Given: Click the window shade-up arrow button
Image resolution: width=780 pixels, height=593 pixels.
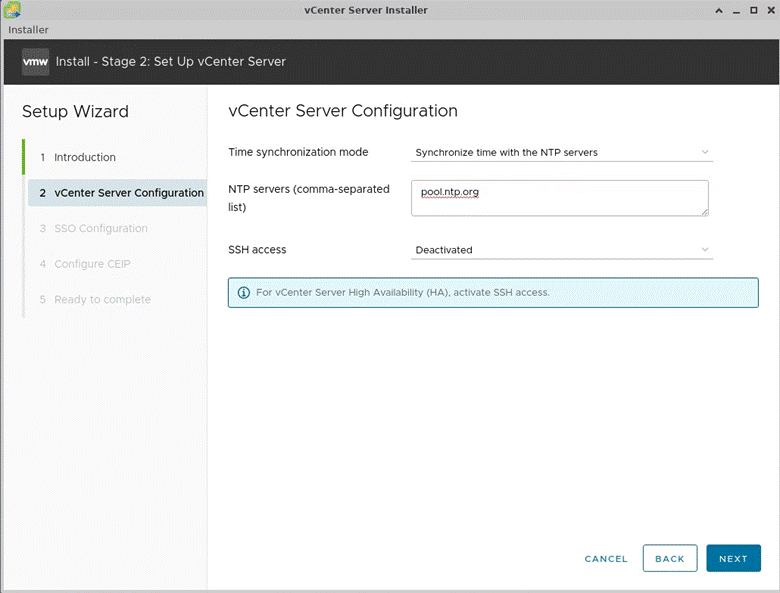Looking at the screenshot, I should coord(719,10).
